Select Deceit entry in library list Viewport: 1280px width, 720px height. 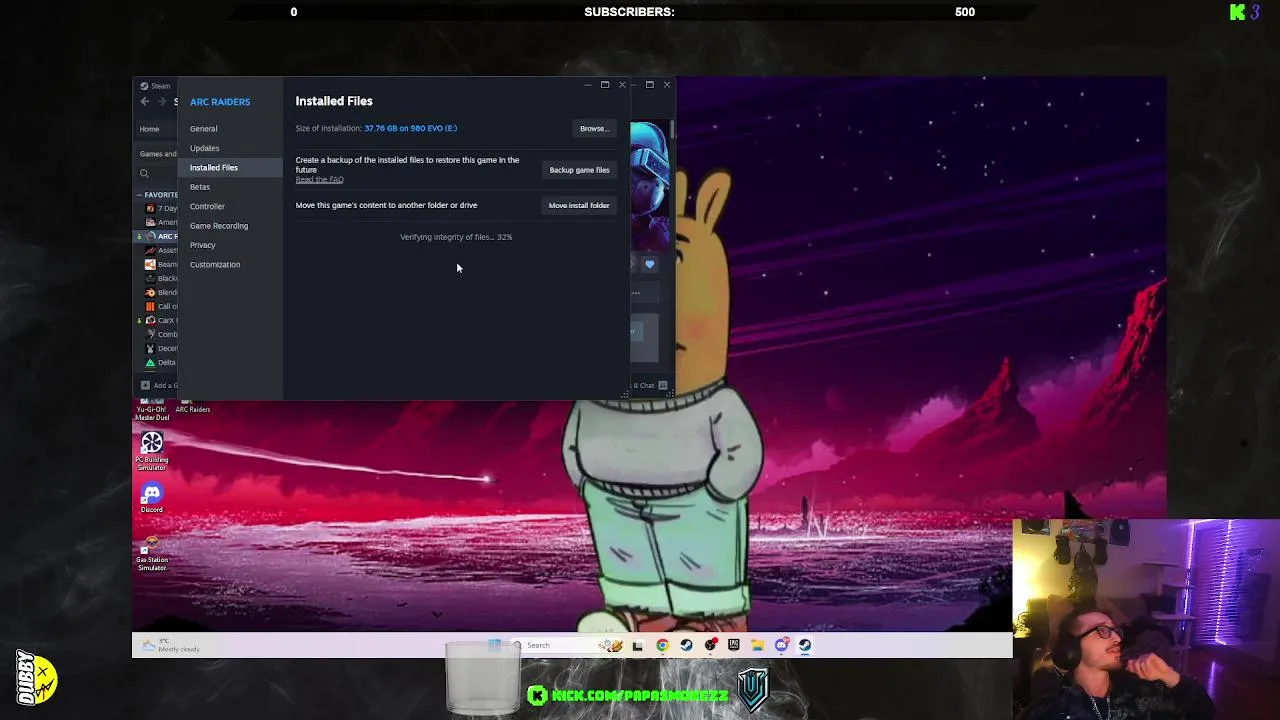[161, 348]
